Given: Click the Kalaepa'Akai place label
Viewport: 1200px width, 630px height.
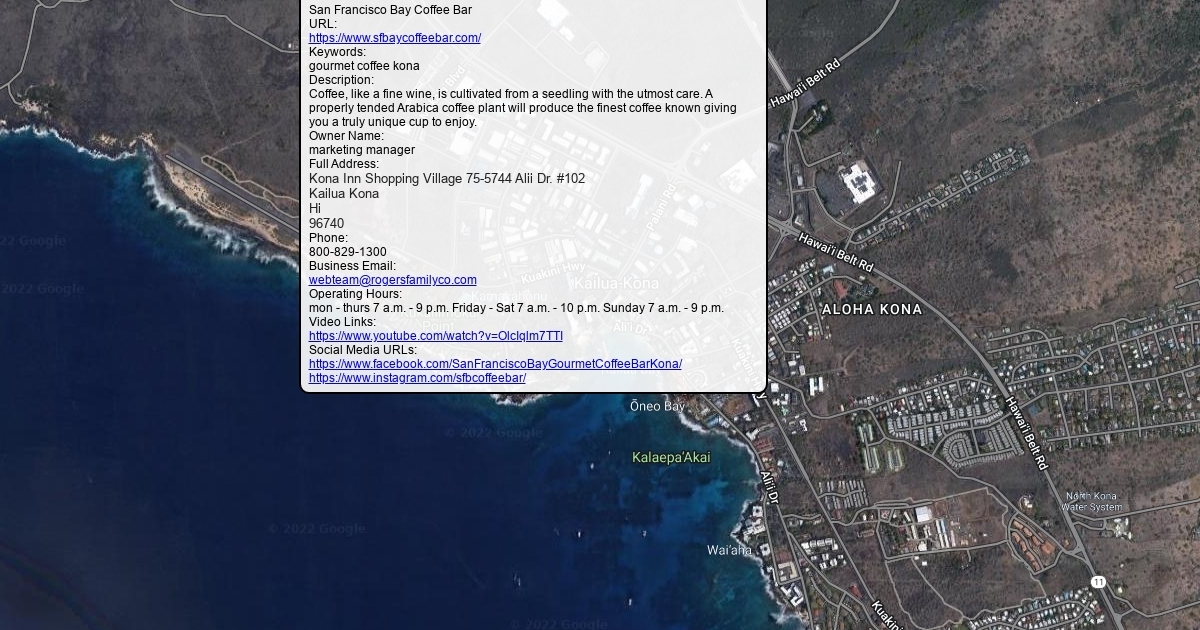Looking at the screenshot, I should [671, 458].
